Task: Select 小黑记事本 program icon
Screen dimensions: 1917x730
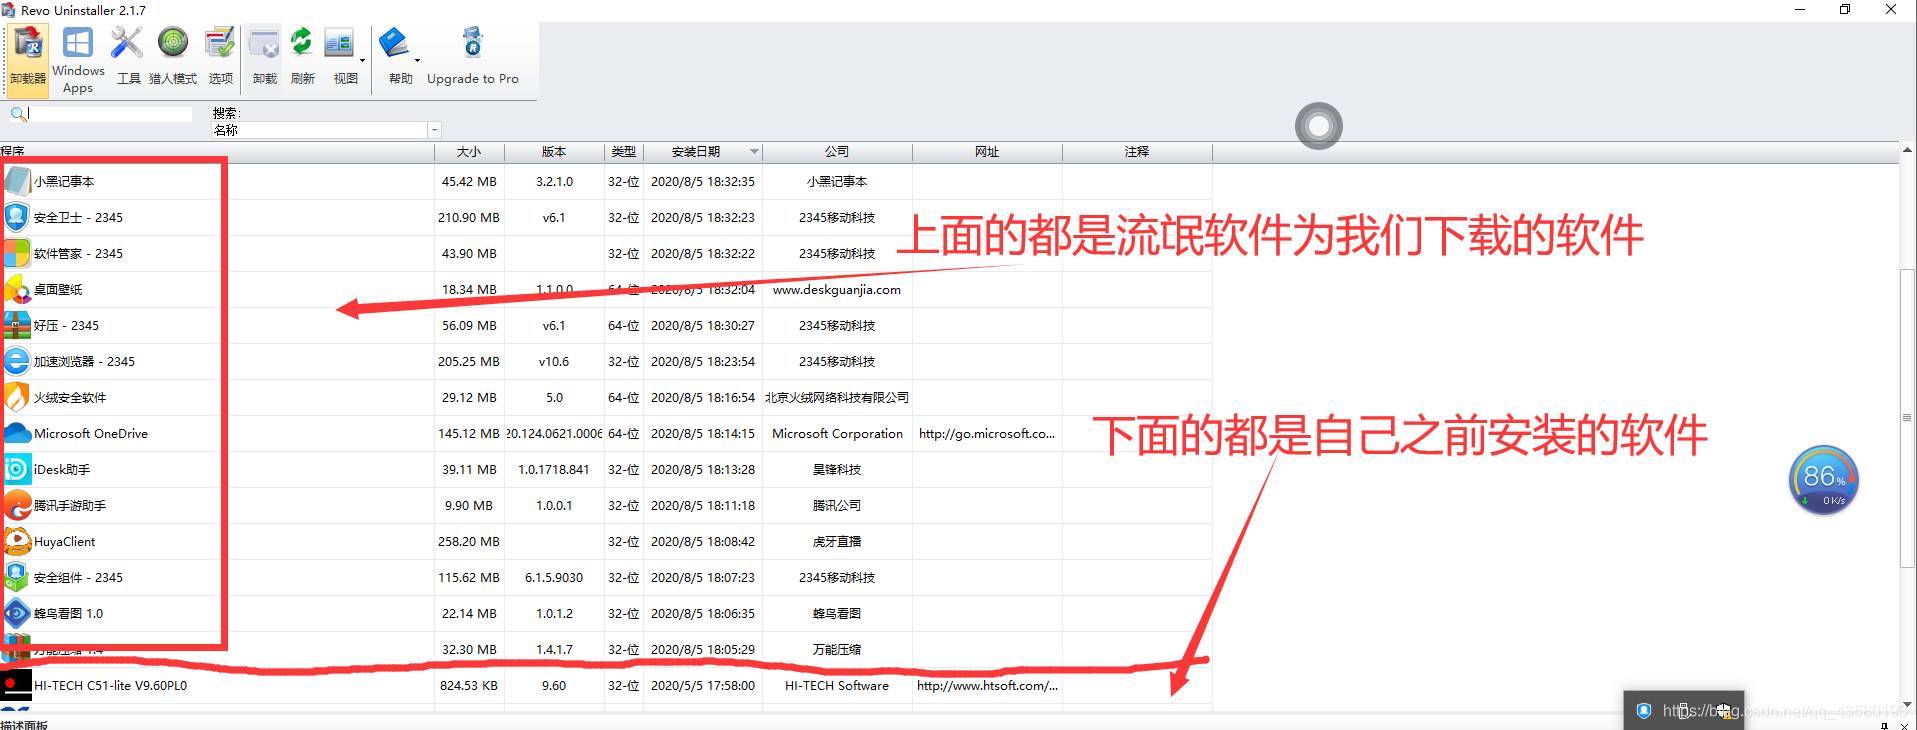Action: coord(17,182)
